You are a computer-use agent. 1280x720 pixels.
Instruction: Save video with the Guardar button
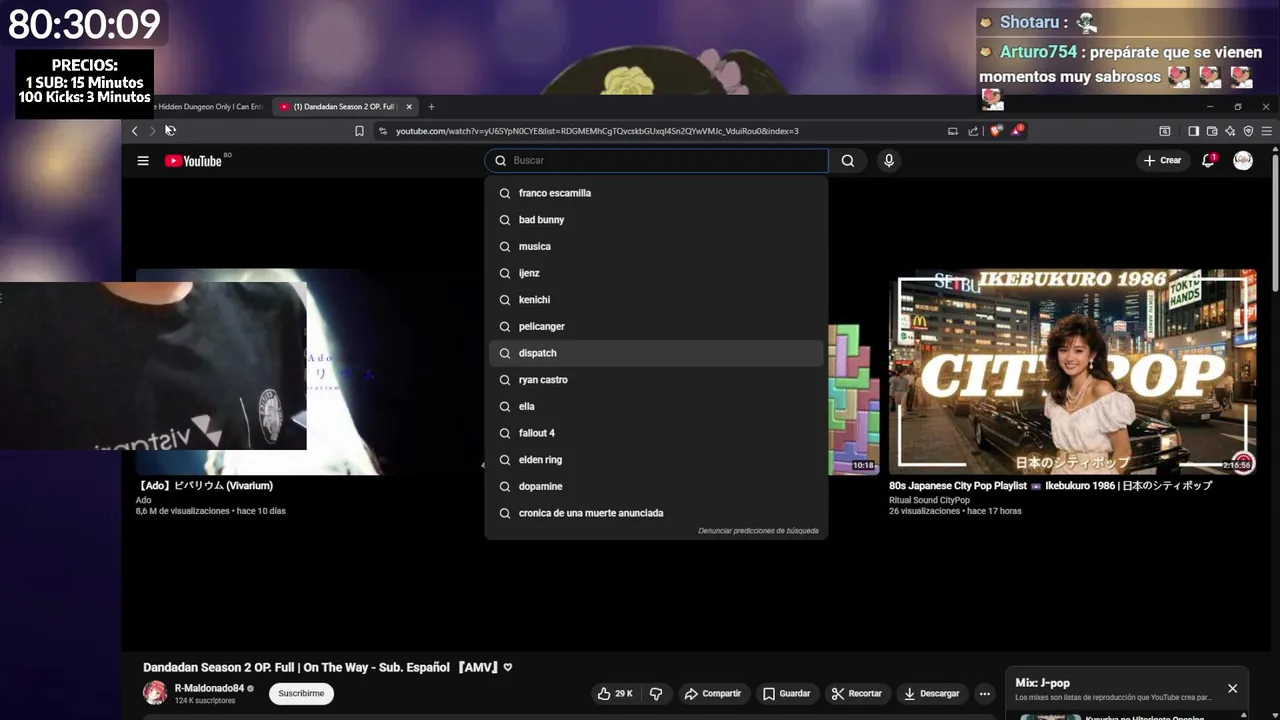786,693
